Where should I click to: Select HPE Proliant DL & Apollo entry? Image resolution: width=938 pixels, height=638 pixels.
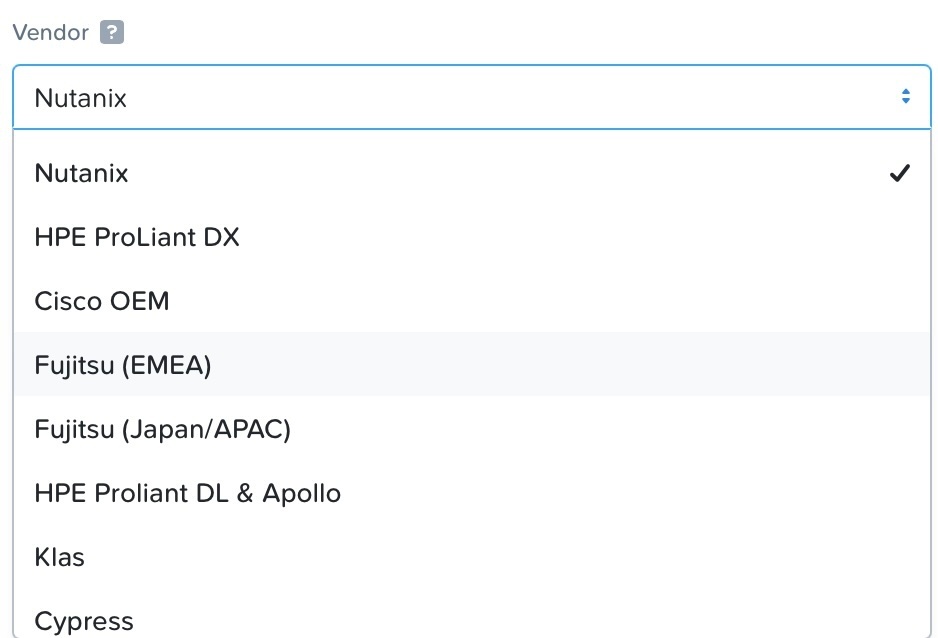[472, 493]
